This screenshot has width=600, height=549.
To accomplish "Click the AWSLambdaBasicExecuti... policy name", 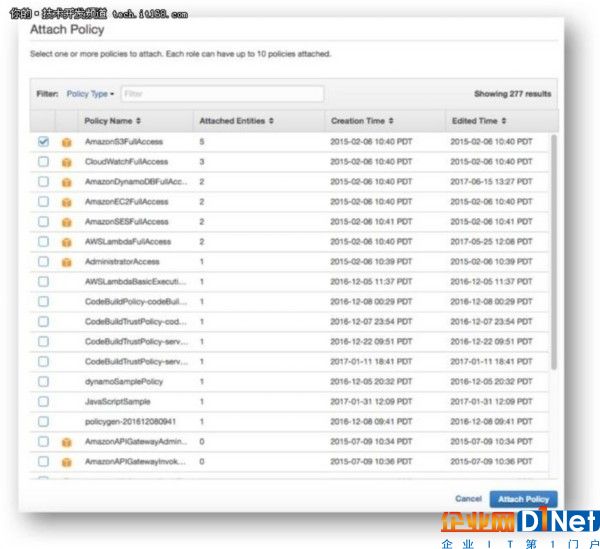I will tap(135, 282).
